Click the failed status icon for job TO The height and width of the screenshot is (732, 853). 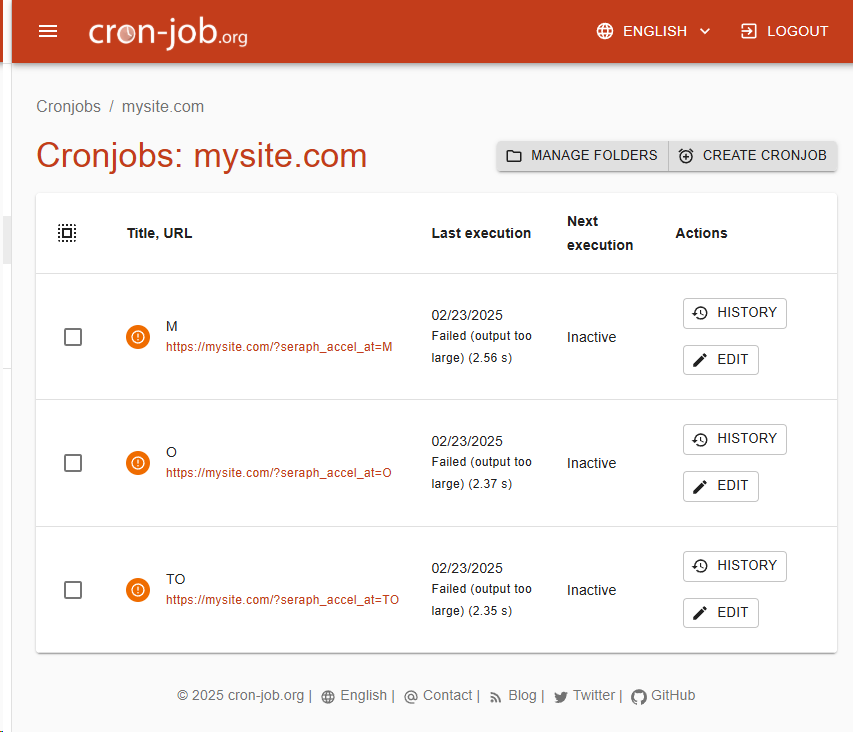138,590
